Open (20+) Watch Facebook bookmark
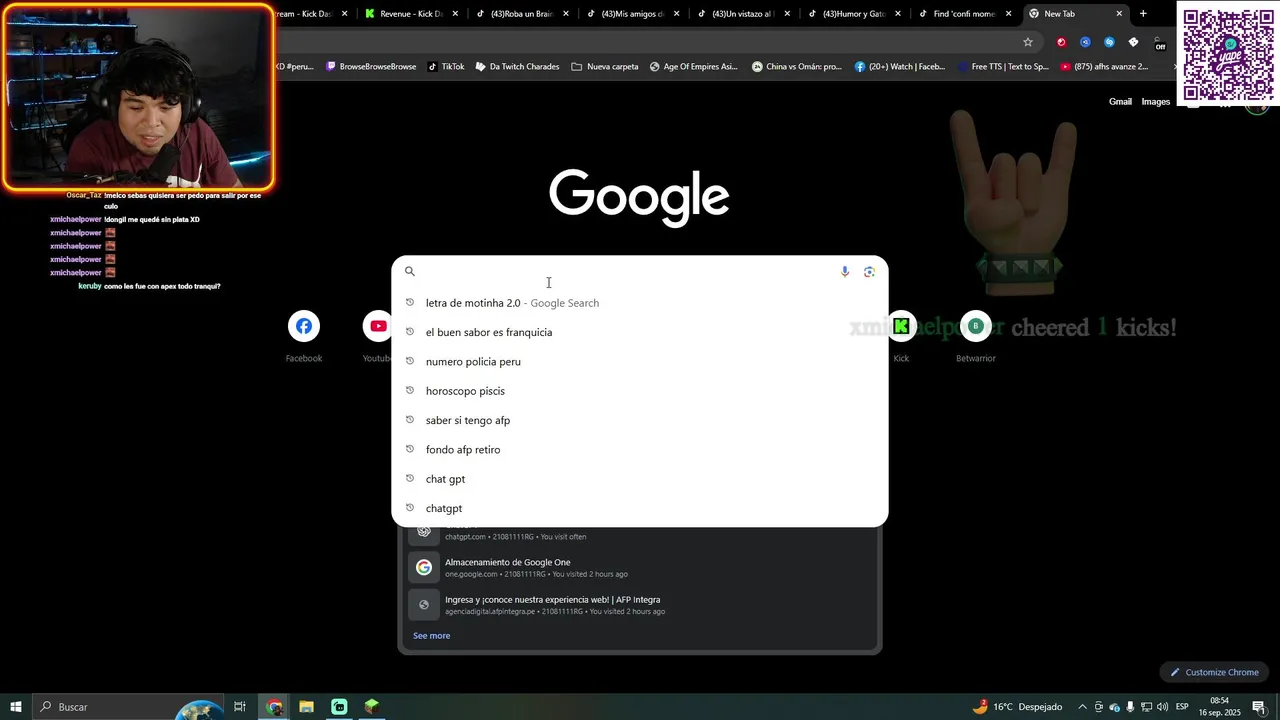 click(899, 67)
